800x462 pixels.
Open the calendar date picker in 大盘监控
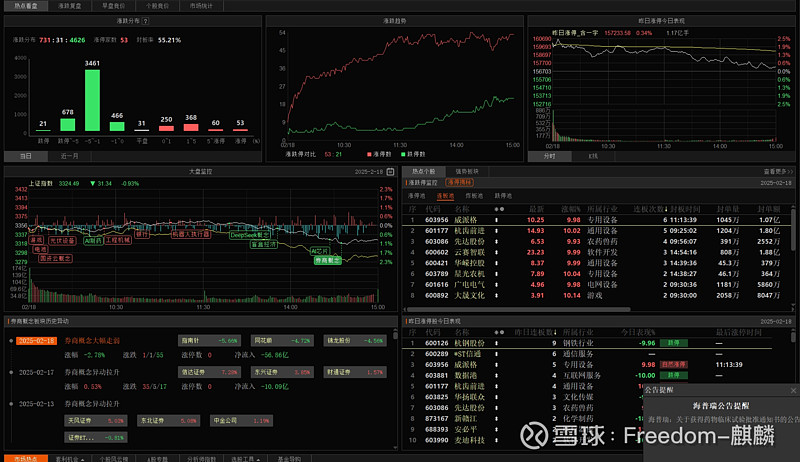point(390,172)
